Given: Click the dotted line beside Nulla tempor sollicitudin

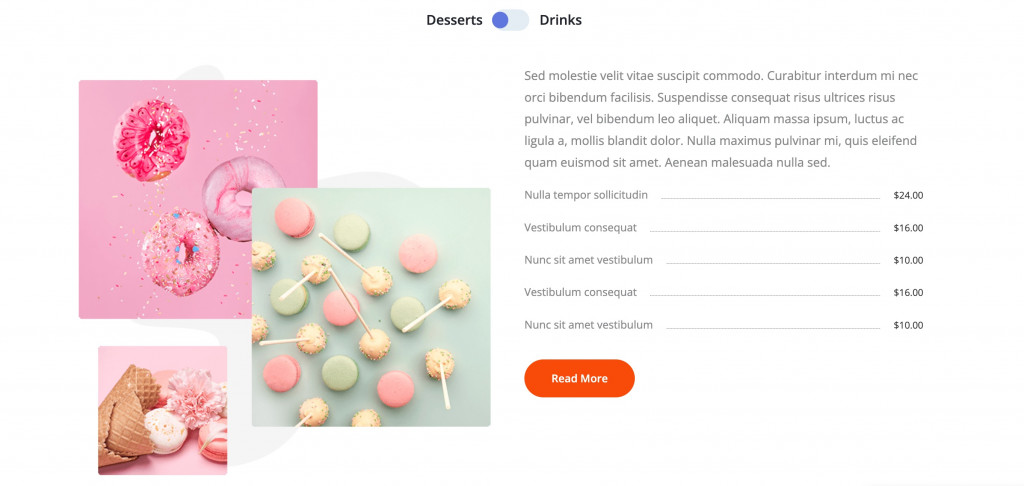Looking at the screenshot, I should tap(771, 198).
